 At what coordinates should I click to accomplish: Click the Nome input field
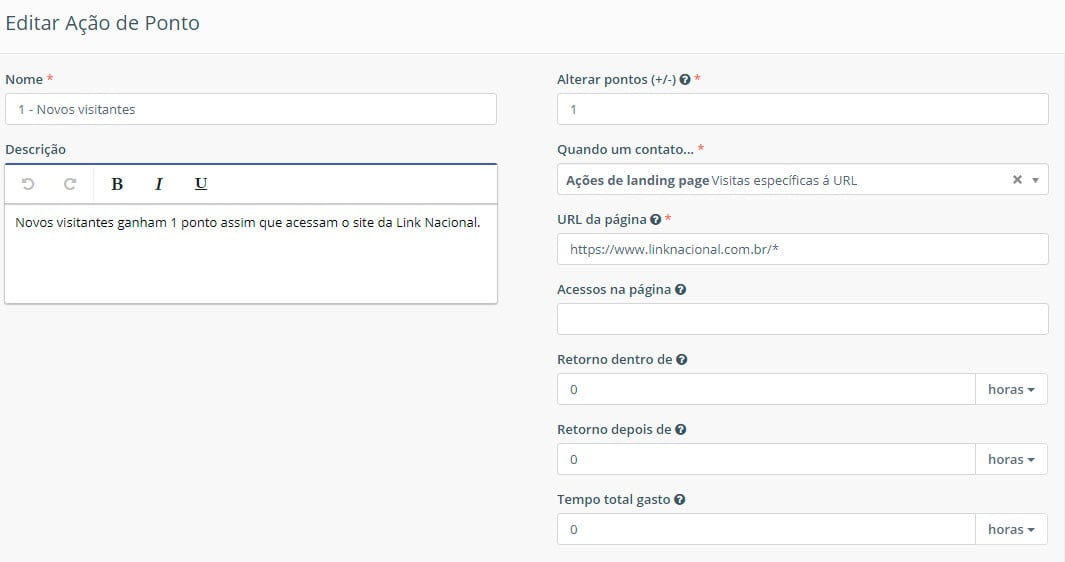click(250, 109)
